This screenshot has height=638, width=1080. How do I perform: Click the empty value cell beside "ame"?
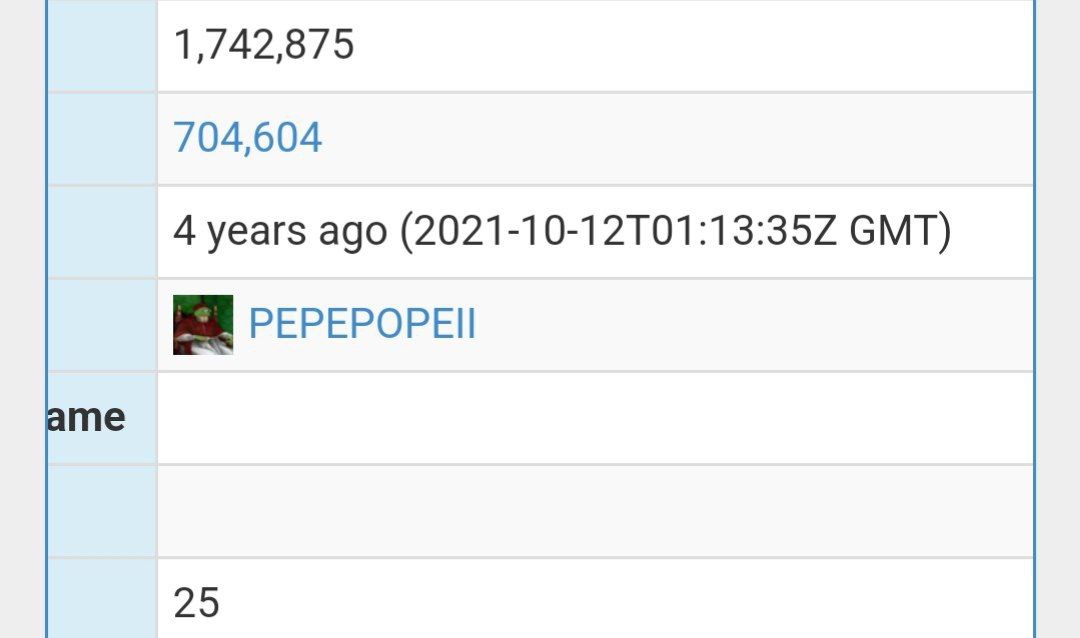596,418
